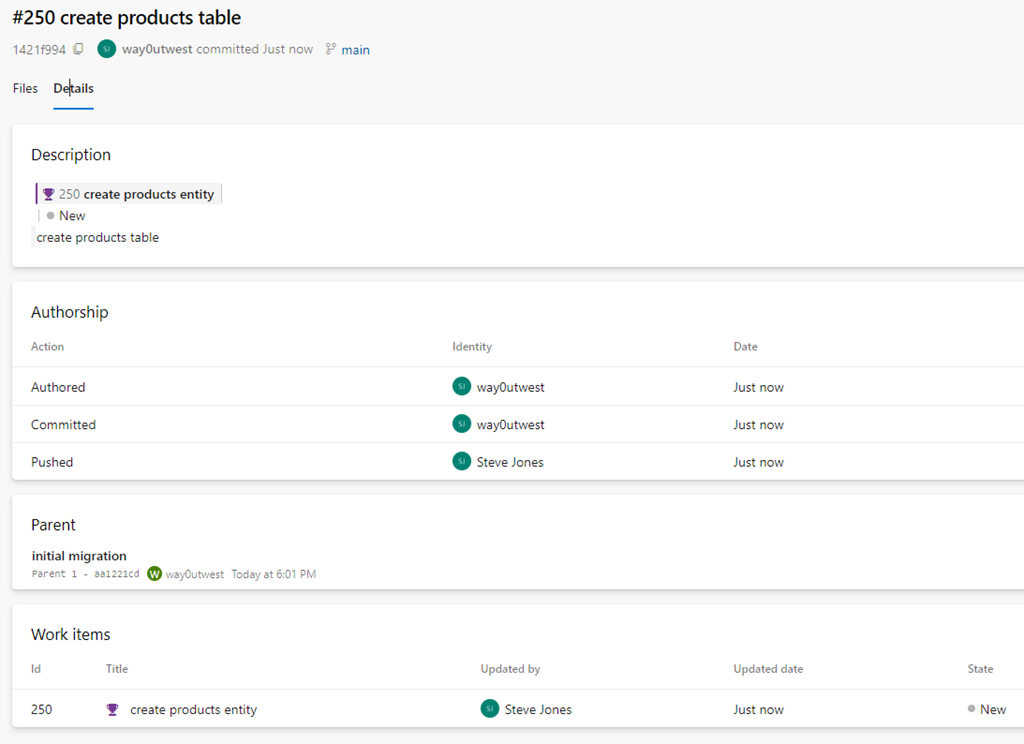Click way0utwest's avatar in the Authored row

[x=461, y=386]
